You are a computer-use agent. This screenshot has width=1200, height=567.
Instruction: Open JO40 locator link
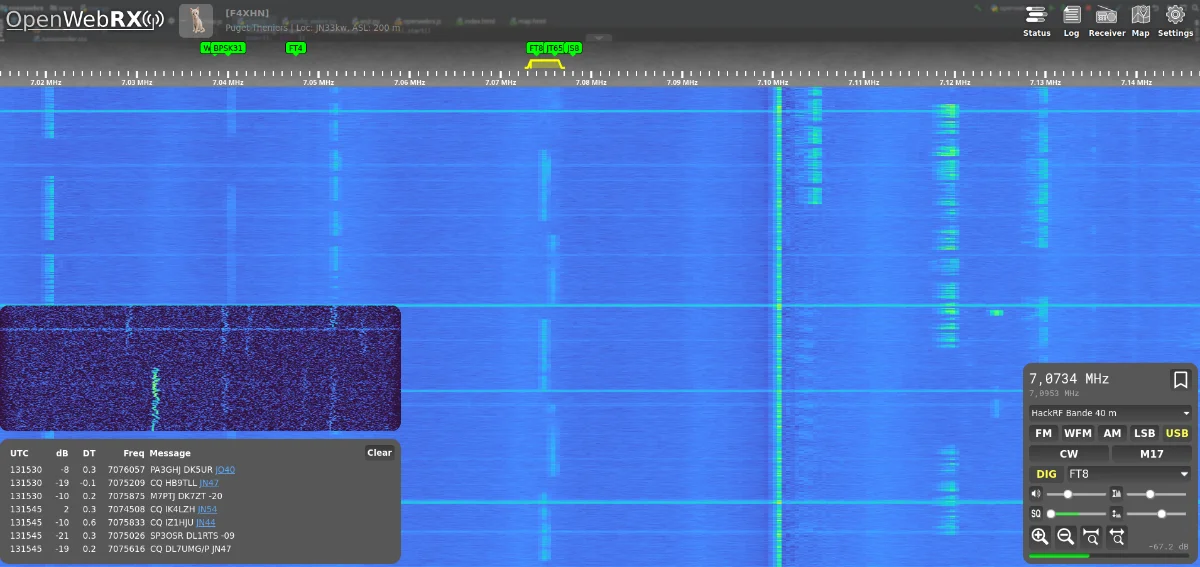tap(225, 469)
